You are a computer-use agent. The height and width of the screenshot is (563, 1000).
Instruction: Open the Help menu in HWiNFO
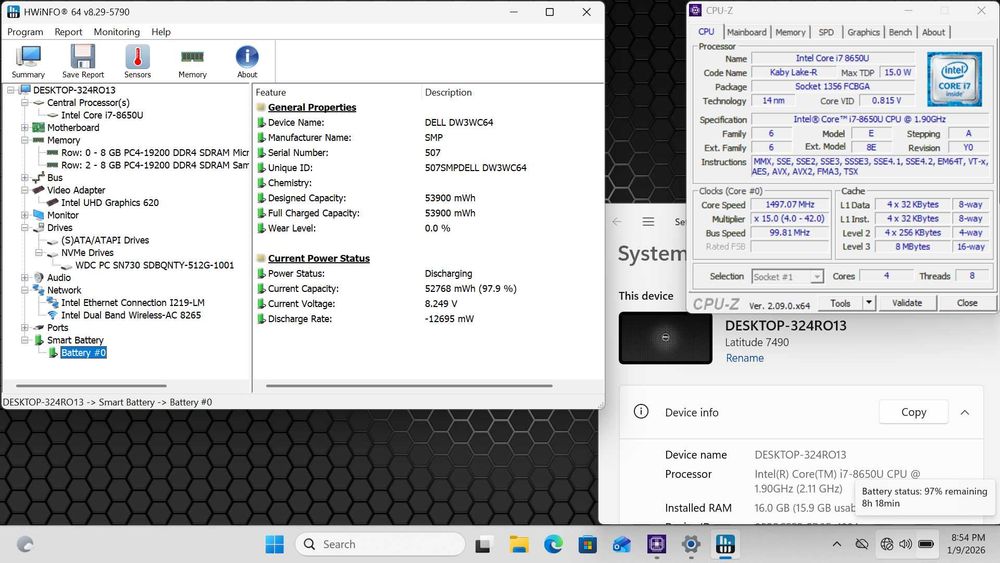tap(161, 32)
